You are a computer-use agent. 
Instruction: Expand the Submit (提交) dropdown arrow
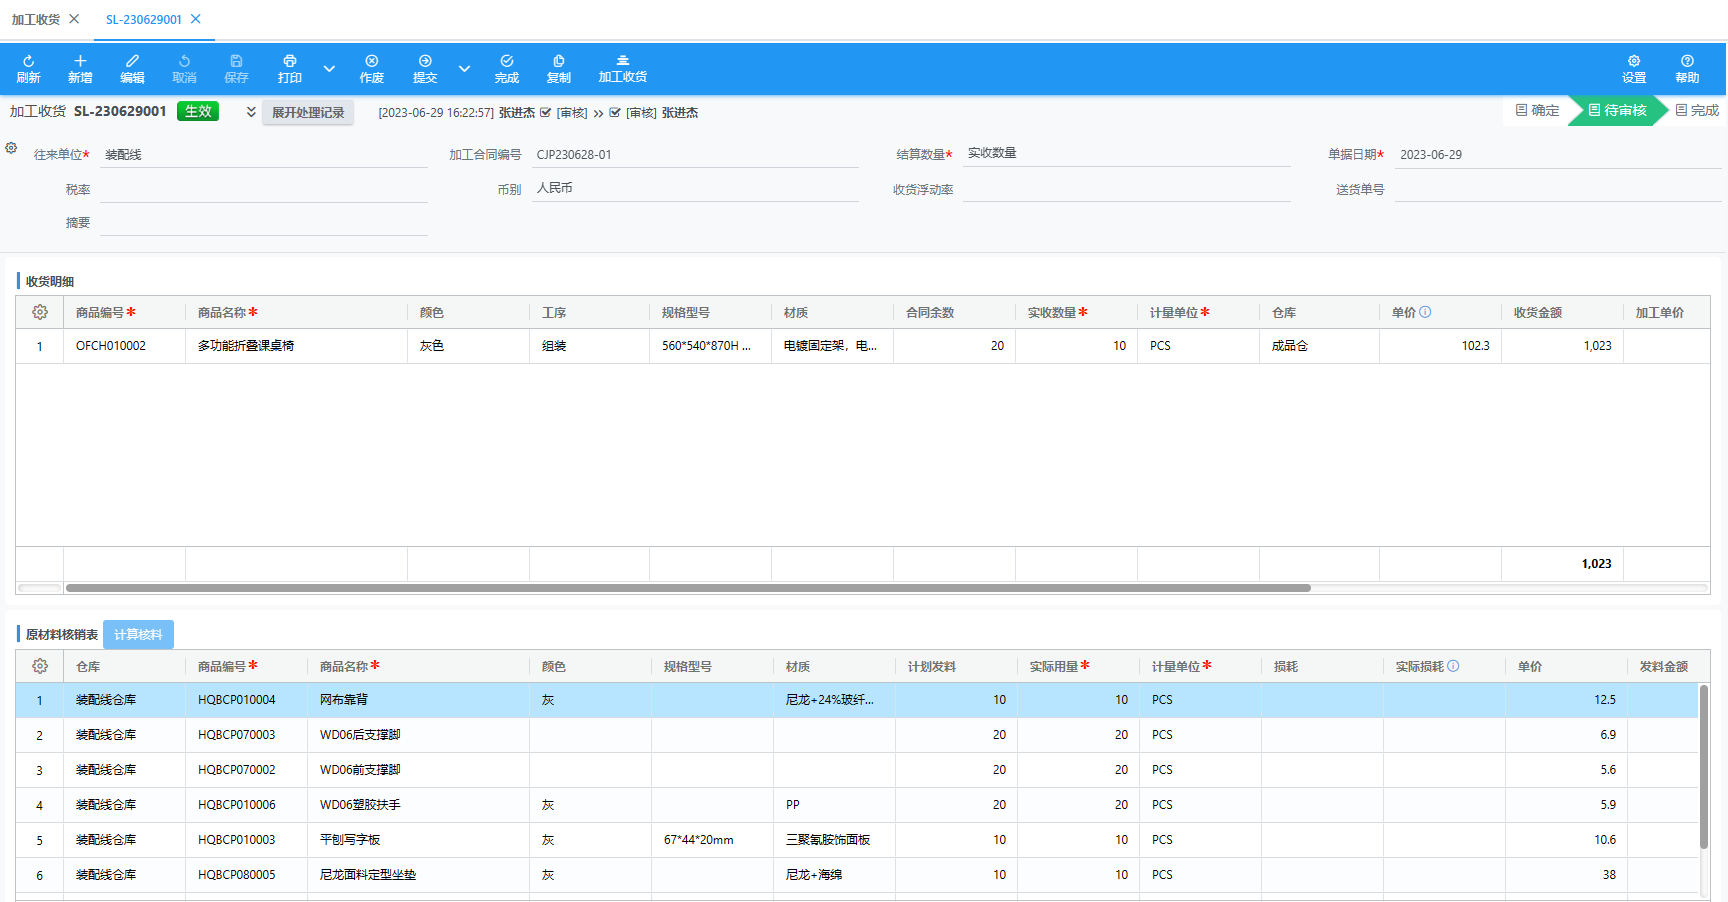[x=464, y=69]
